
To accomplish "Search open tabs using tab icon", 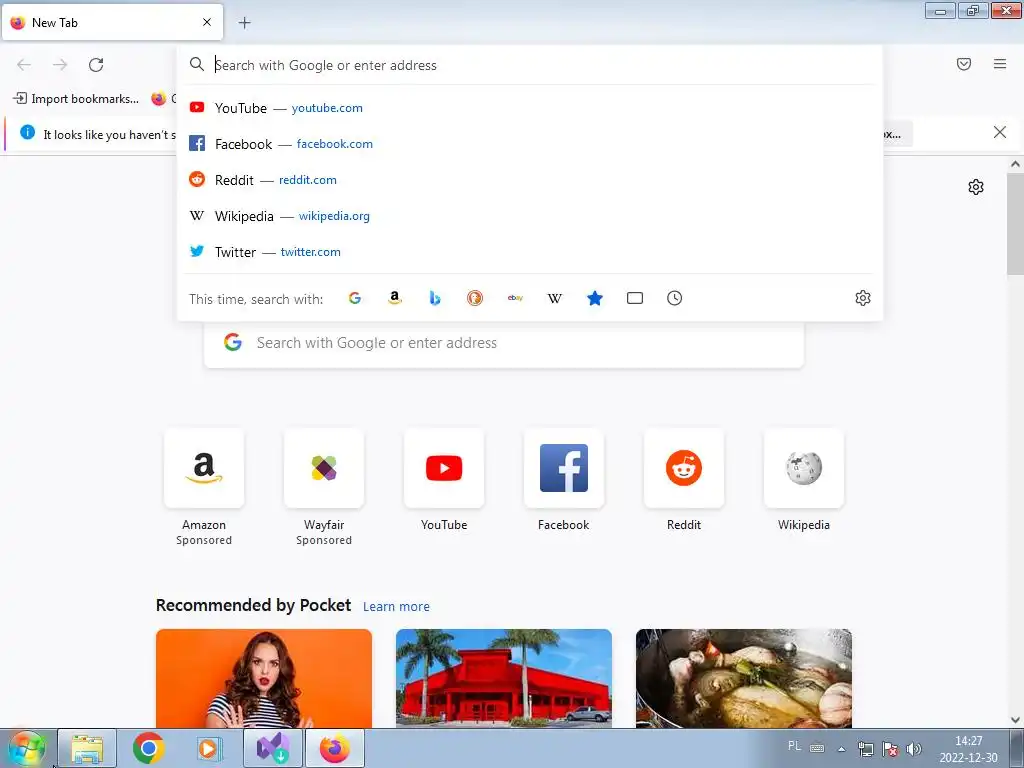I will click(635, 298).
